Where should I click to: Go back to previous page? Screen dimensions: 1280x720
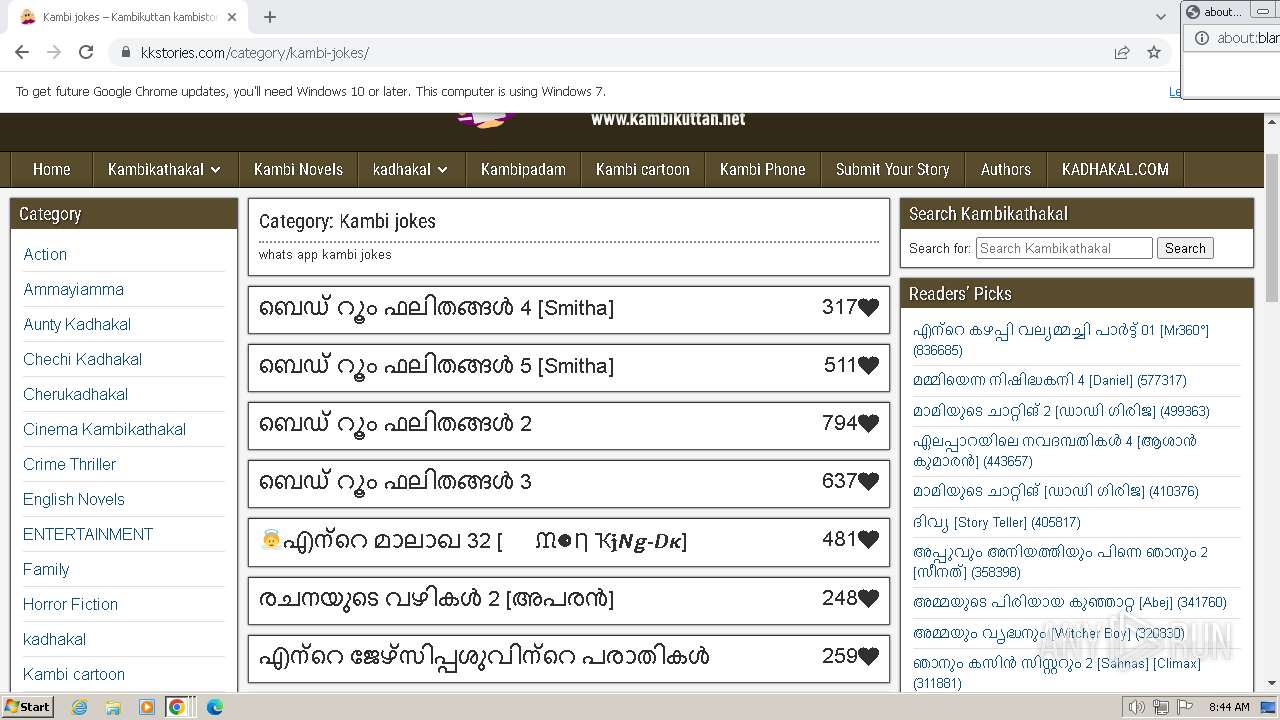pyautogui.click(x=22, y=53)
